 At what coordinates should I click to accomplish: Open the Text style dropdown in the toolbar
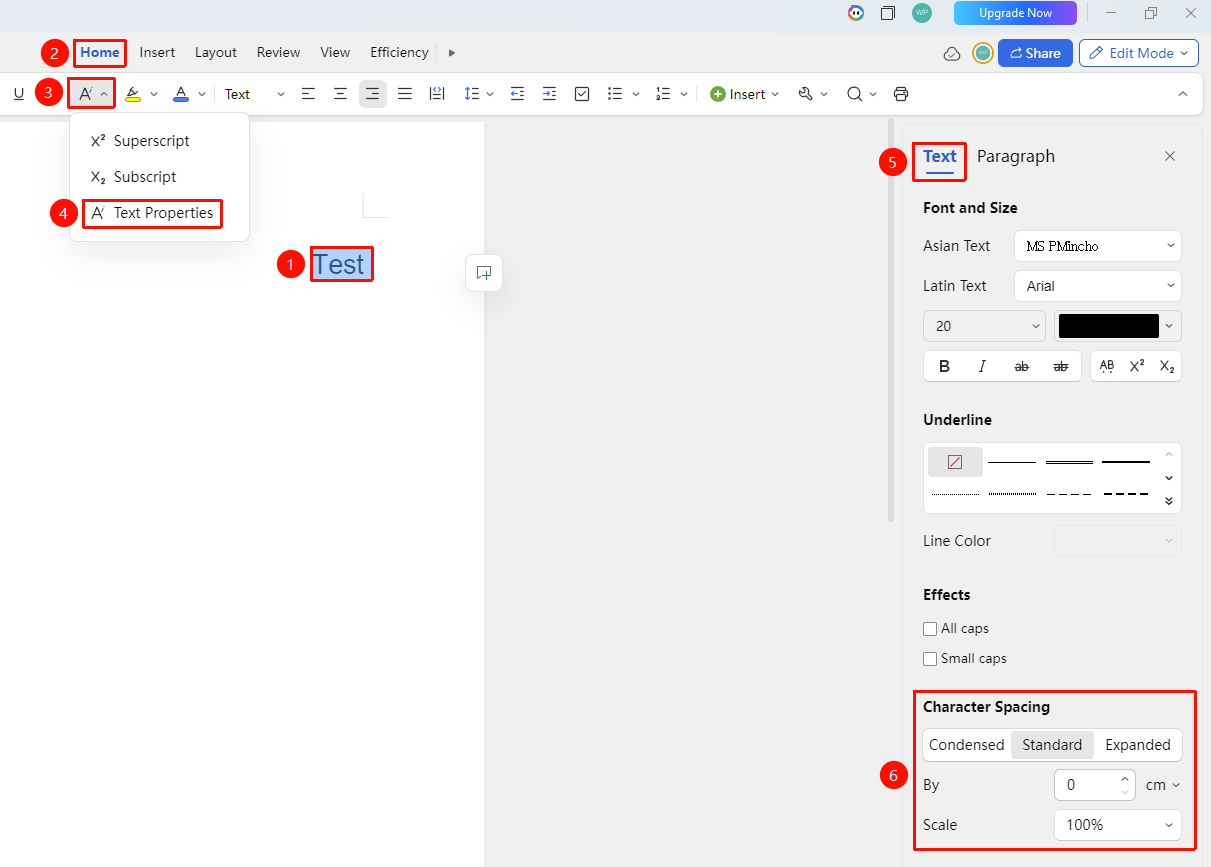[254, 94]
